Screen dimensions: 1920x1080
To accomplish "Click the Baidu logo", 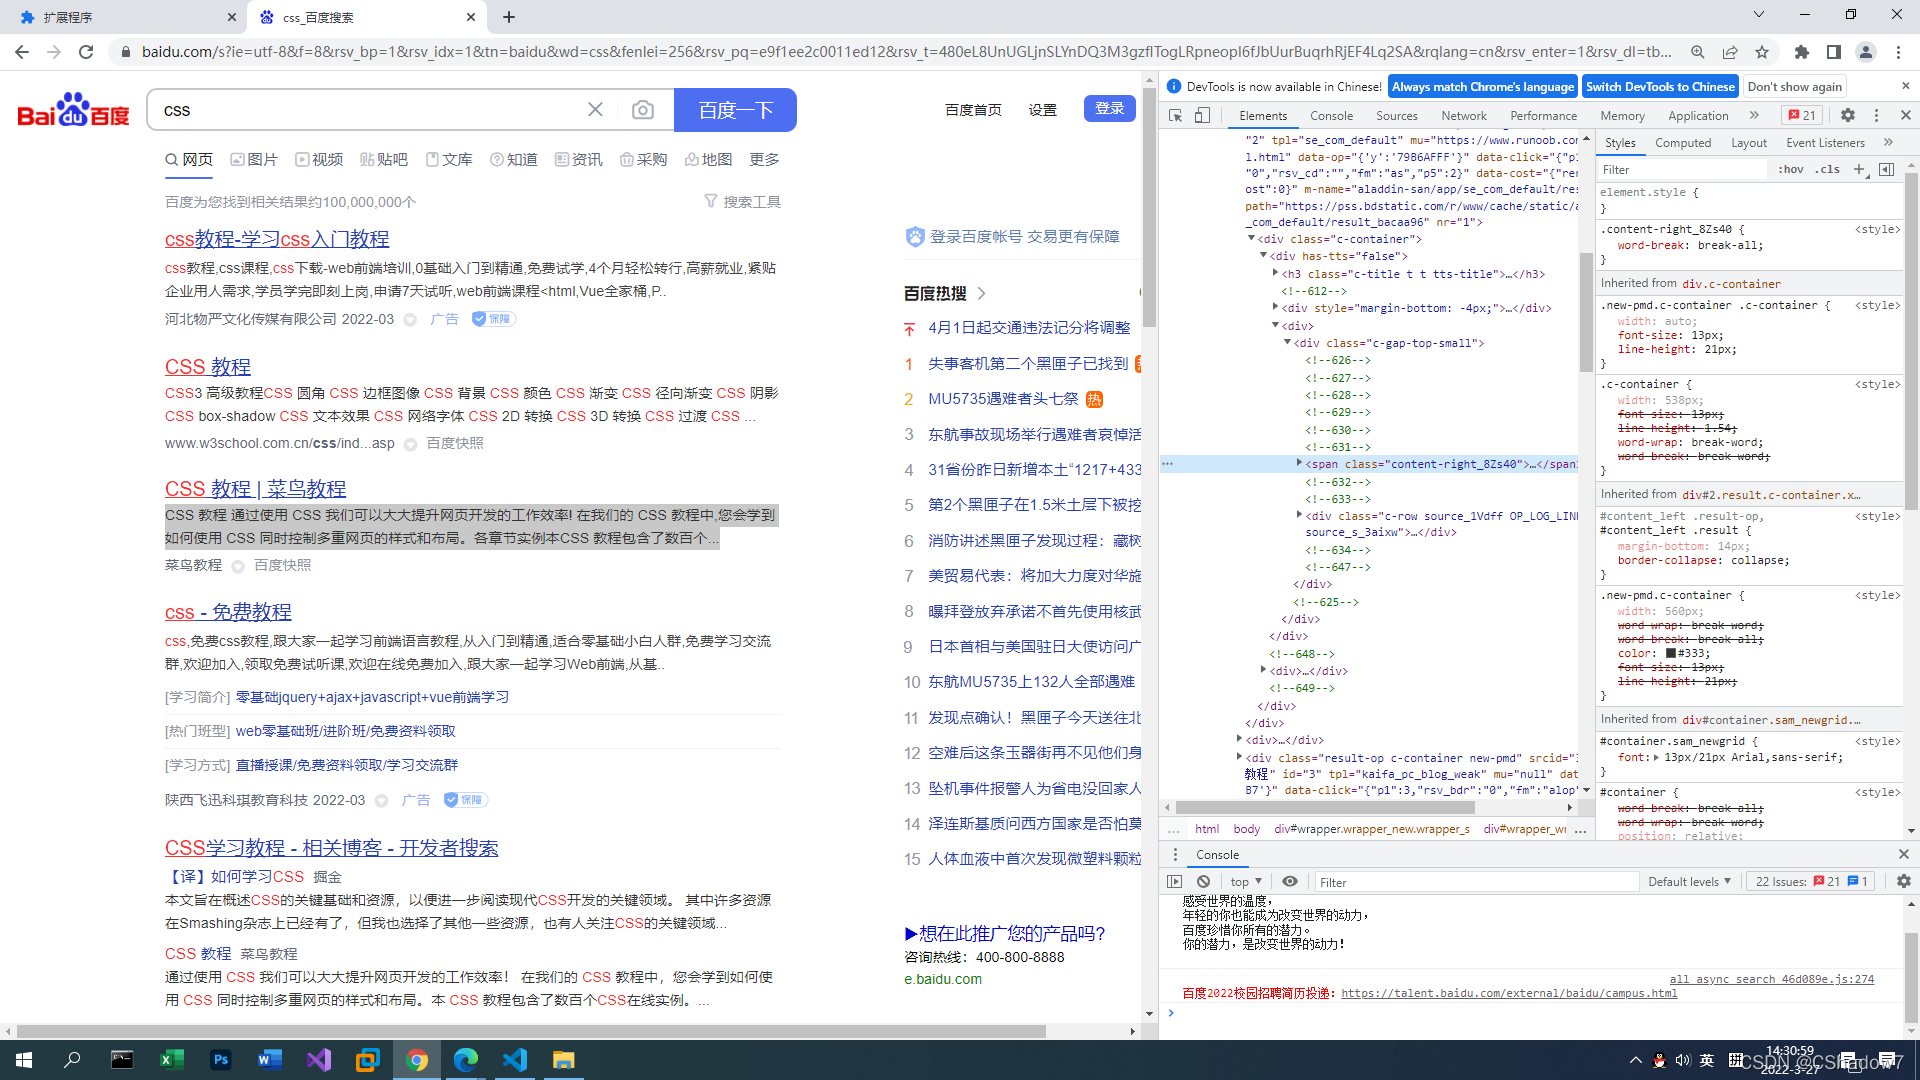I will (x=73, y=110).
